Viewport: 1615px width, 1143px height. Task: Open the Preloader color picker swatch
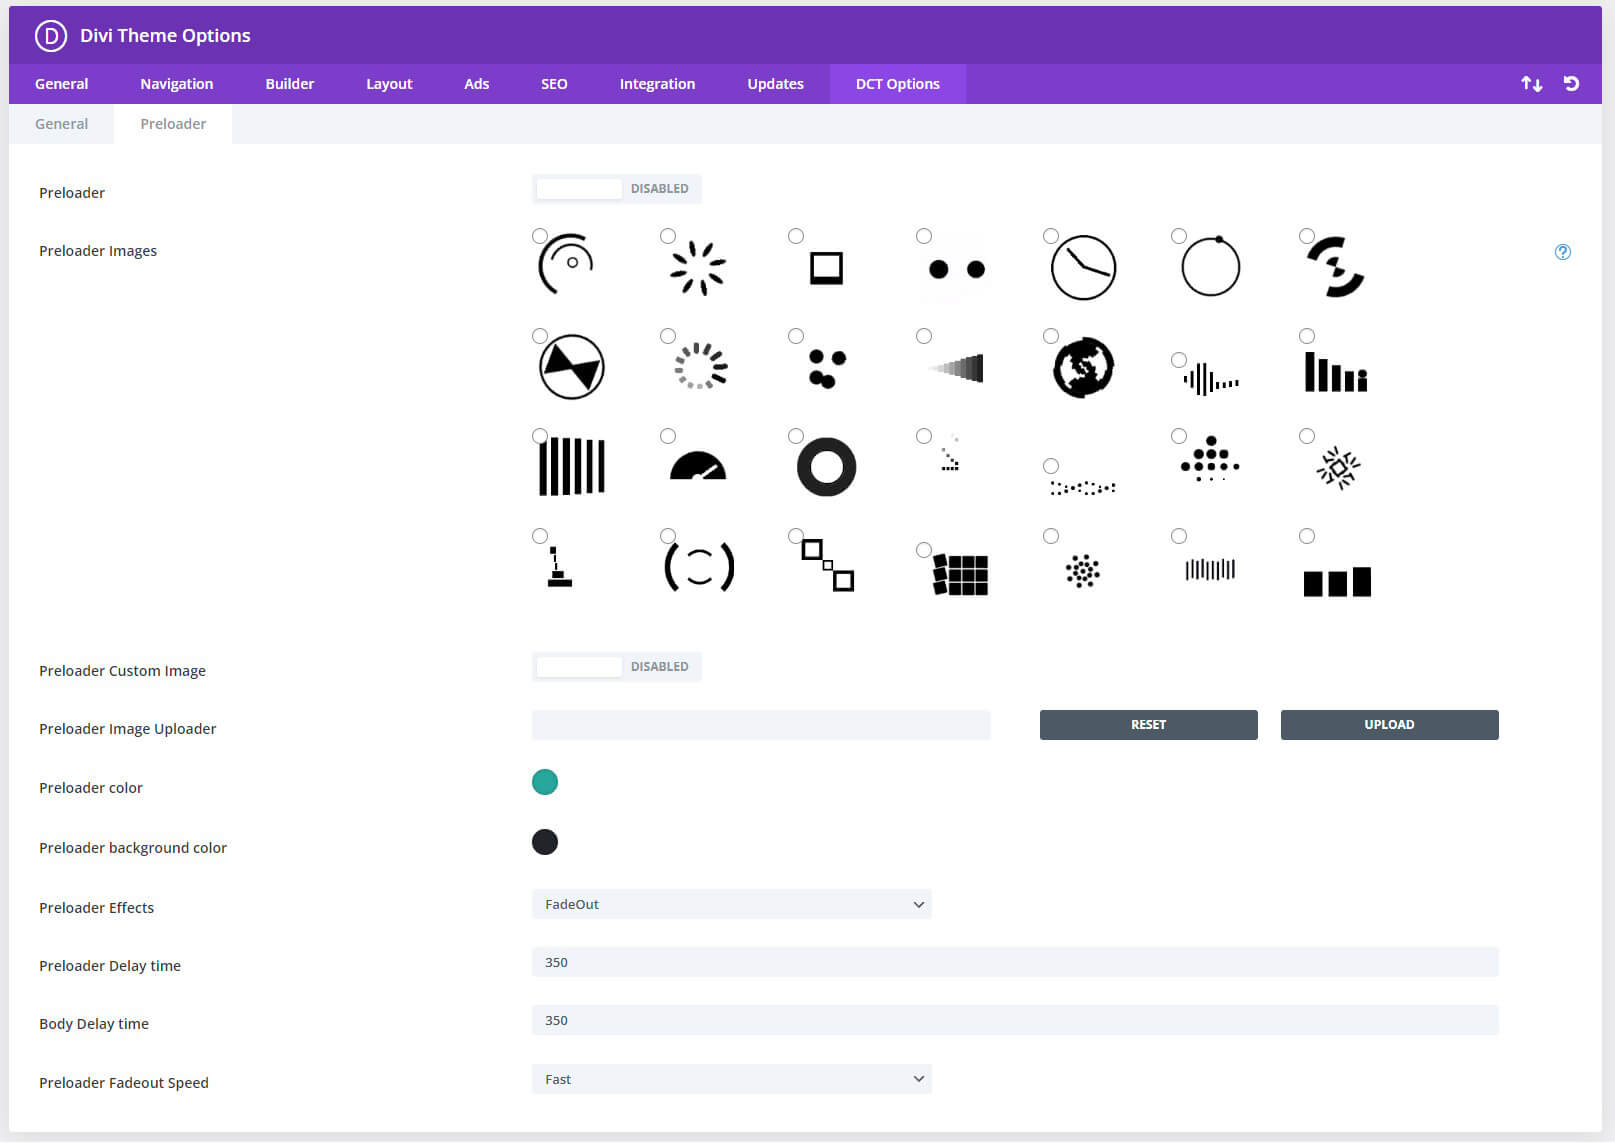click(545, 782)
